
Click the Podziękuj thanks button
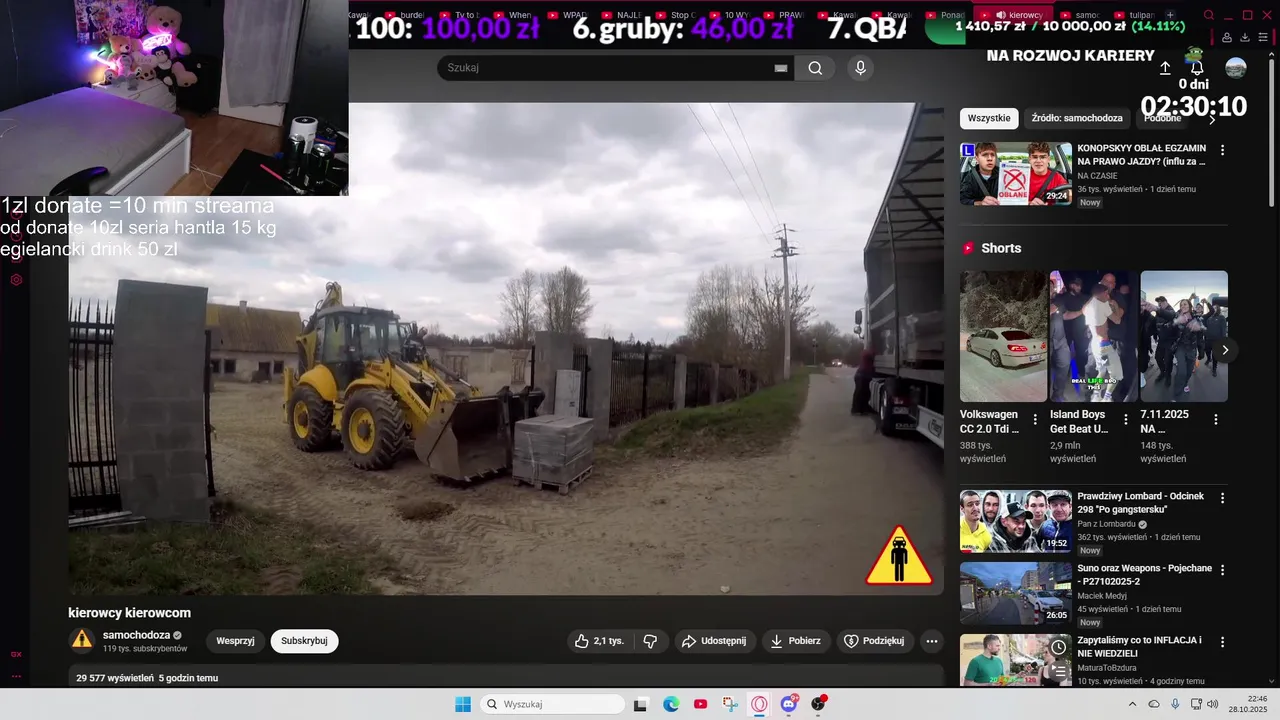[x=875, y=641]
